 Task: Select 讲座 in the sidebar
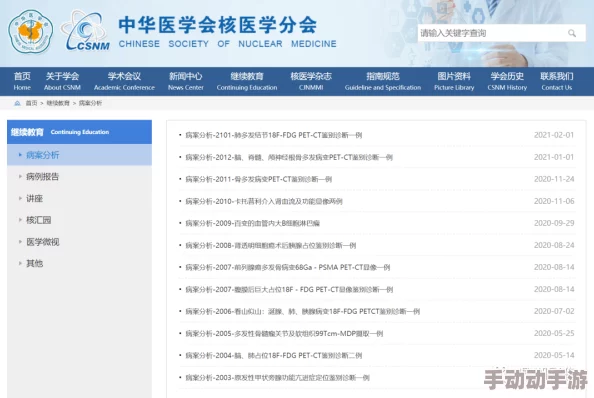[x=80, y=198]
